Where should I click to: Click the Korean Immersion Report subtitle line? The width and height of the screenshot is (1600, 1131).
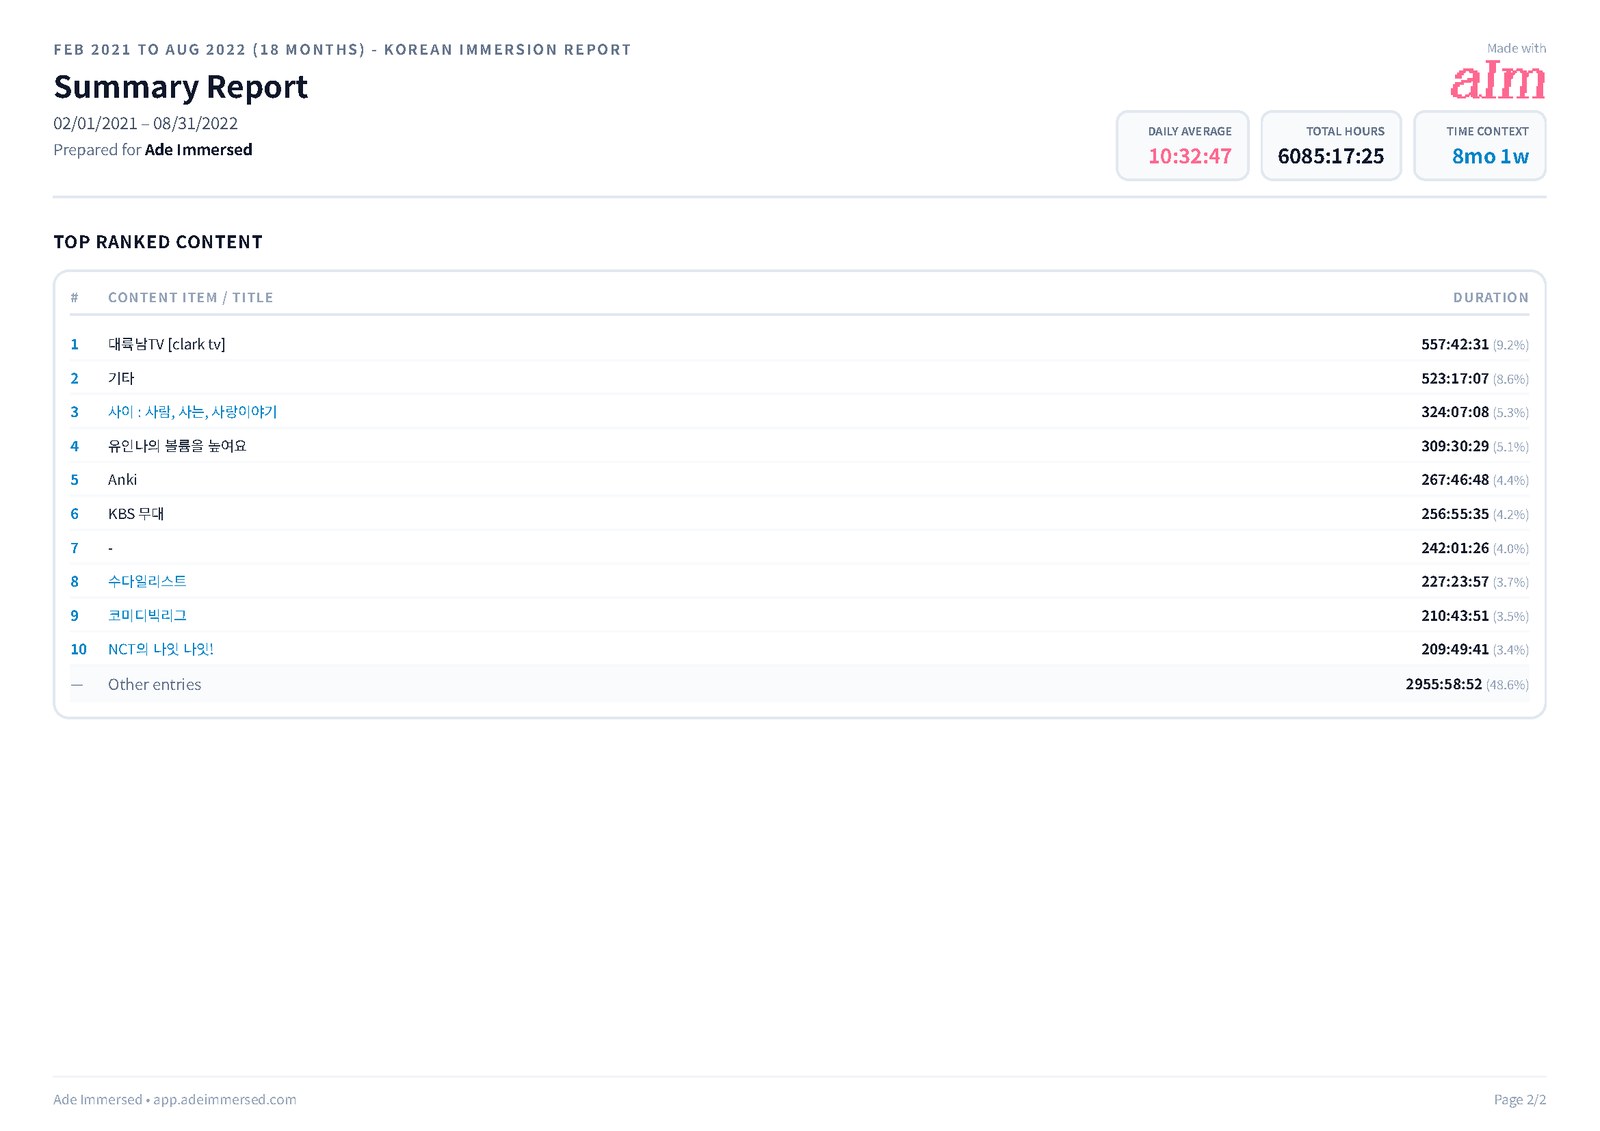342,49
